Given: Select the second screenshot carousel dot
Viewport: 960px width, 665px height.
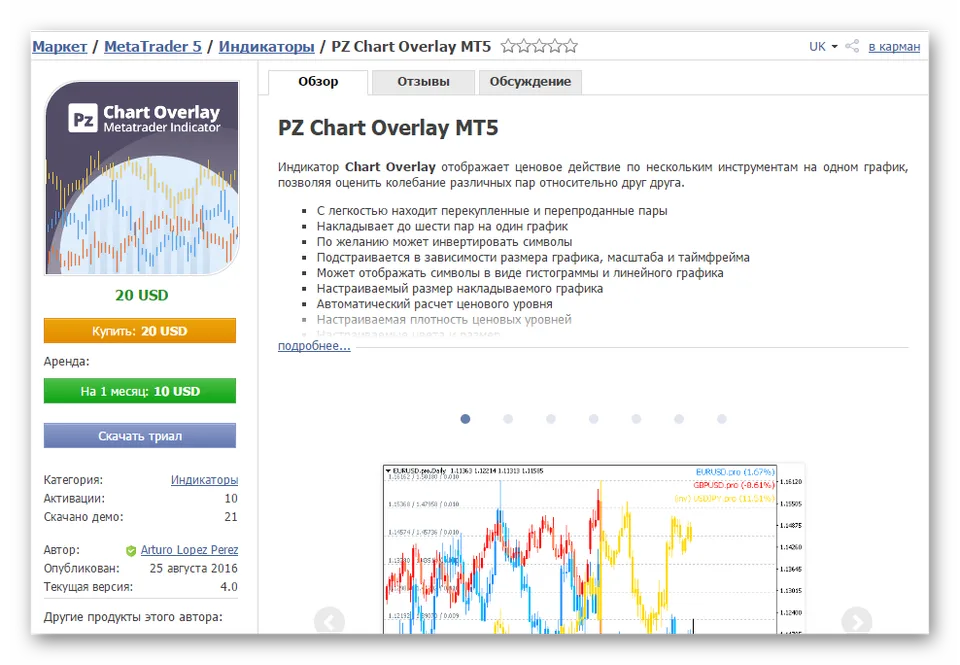Looking at the screenshot, I should coord(508,419).
